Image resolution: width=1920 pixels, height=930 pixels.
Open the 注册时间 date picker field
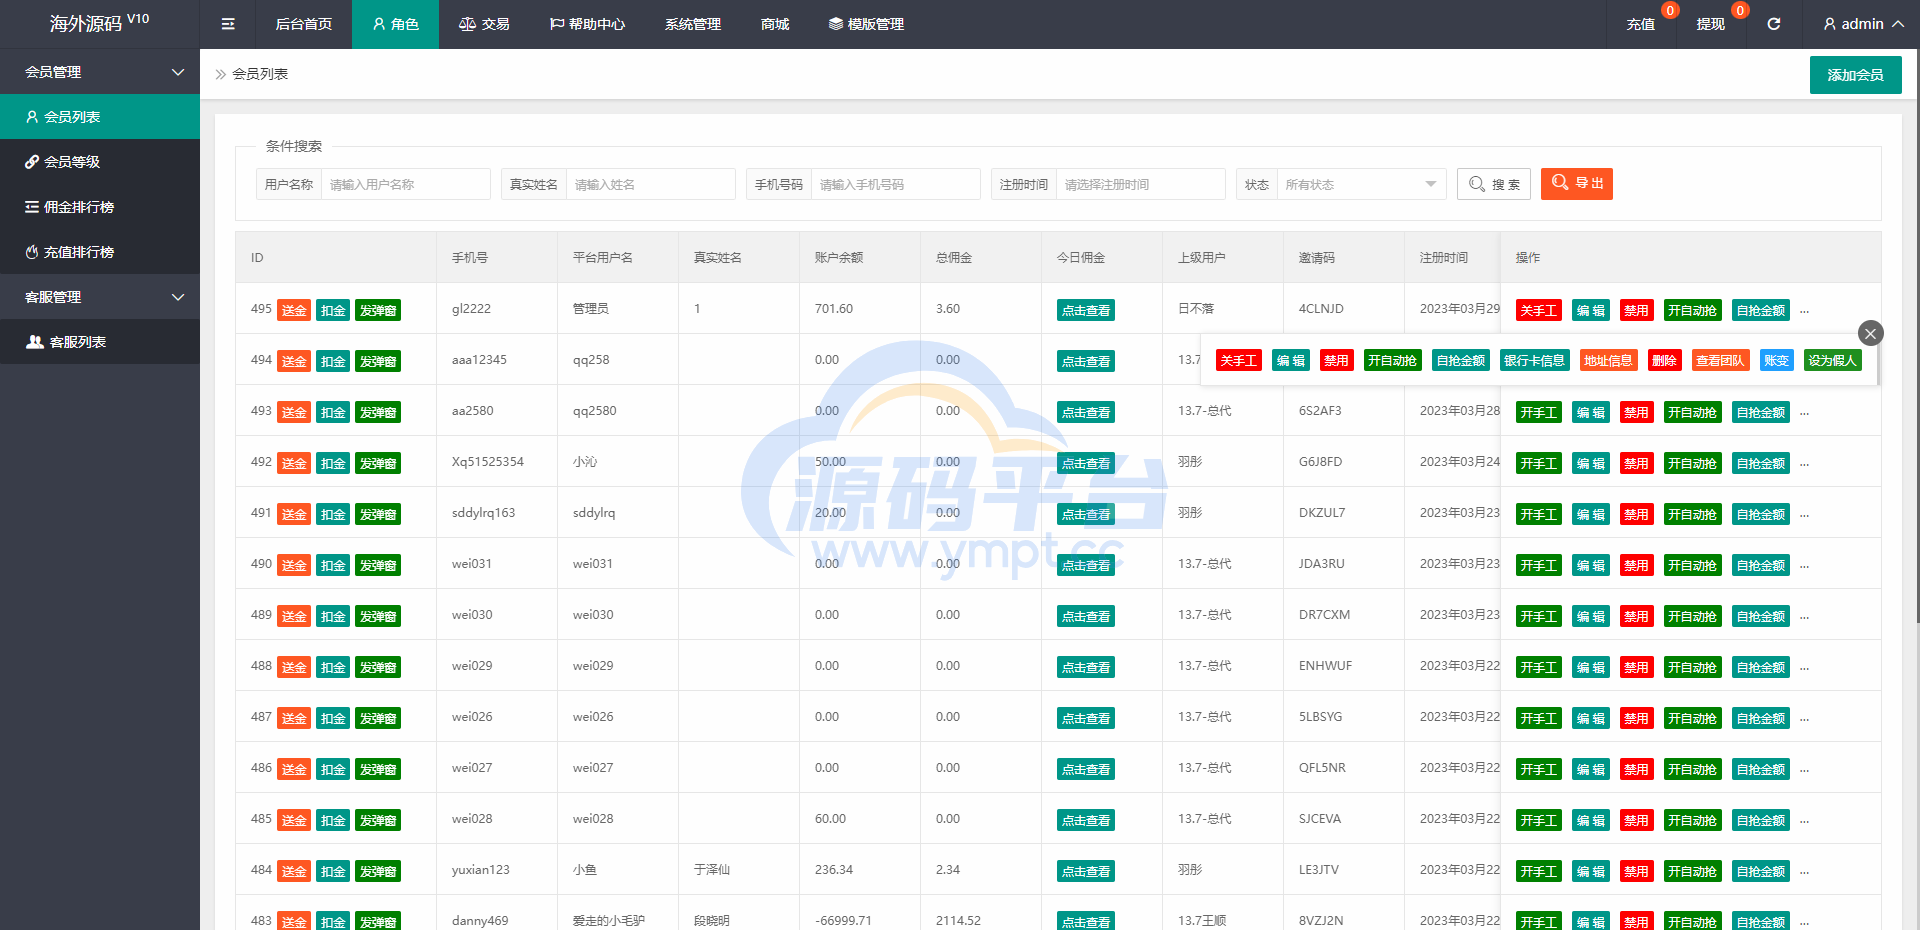1140,184
